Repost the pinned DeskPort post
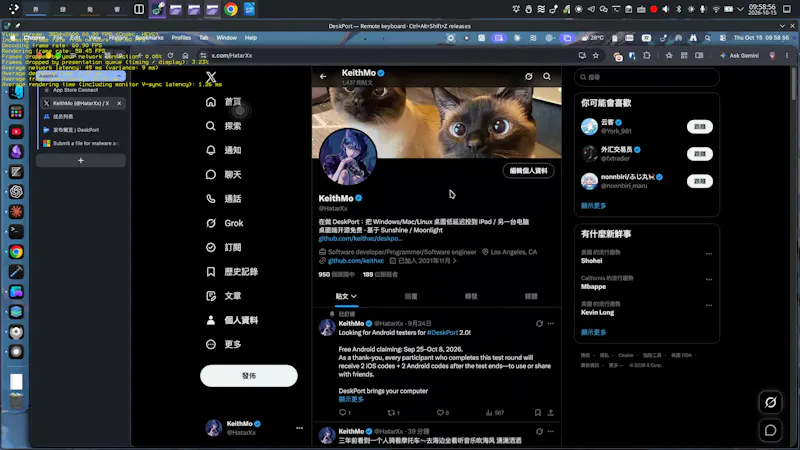 (393, 413)
